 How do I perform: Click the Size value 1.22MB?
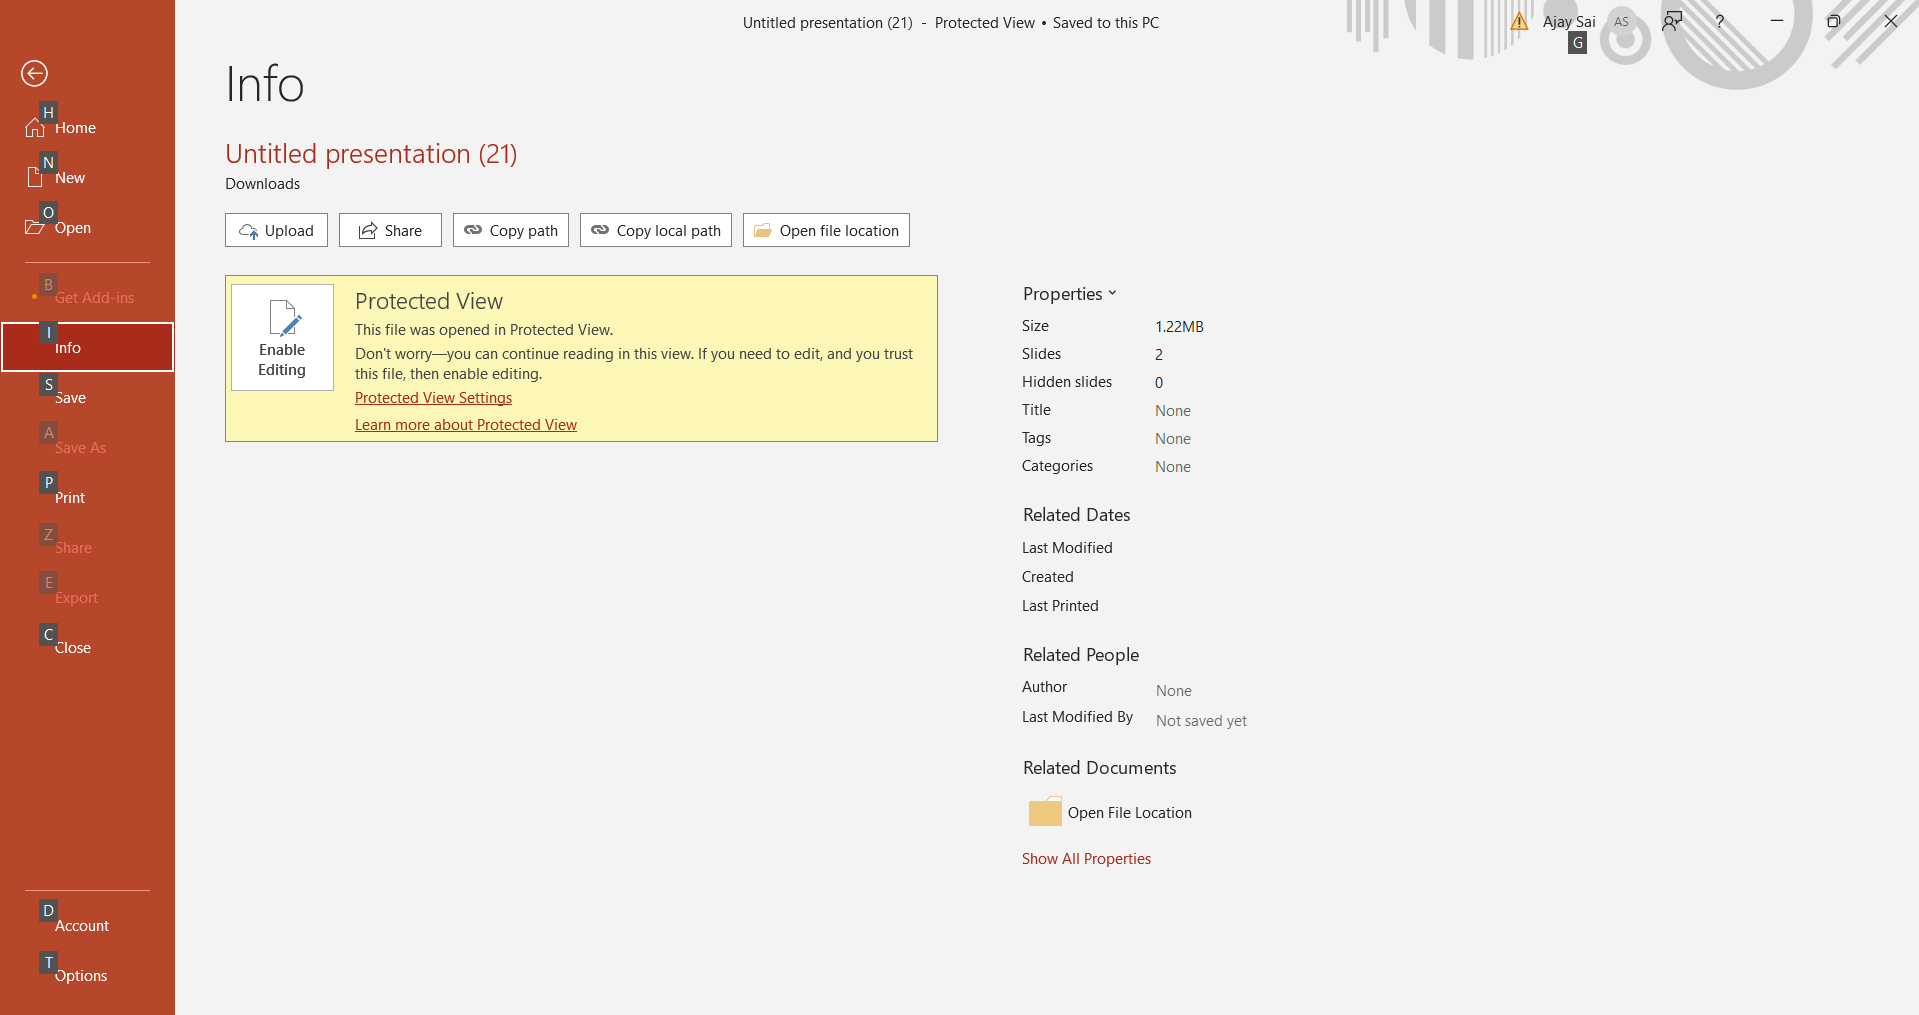(1179, 327)
